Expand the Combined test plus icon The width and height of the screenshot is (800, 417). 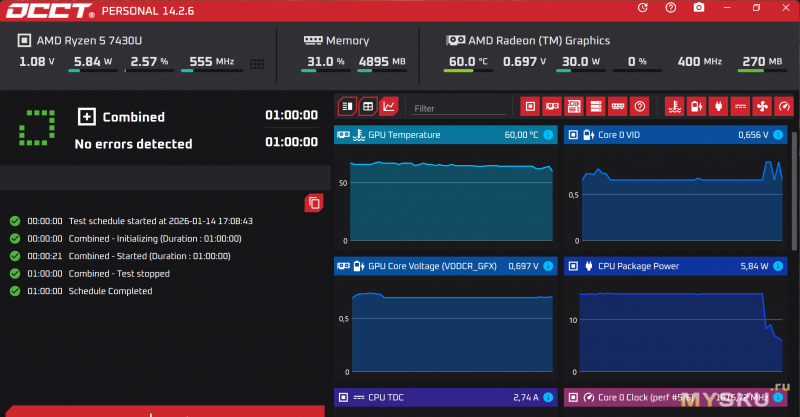87,117
